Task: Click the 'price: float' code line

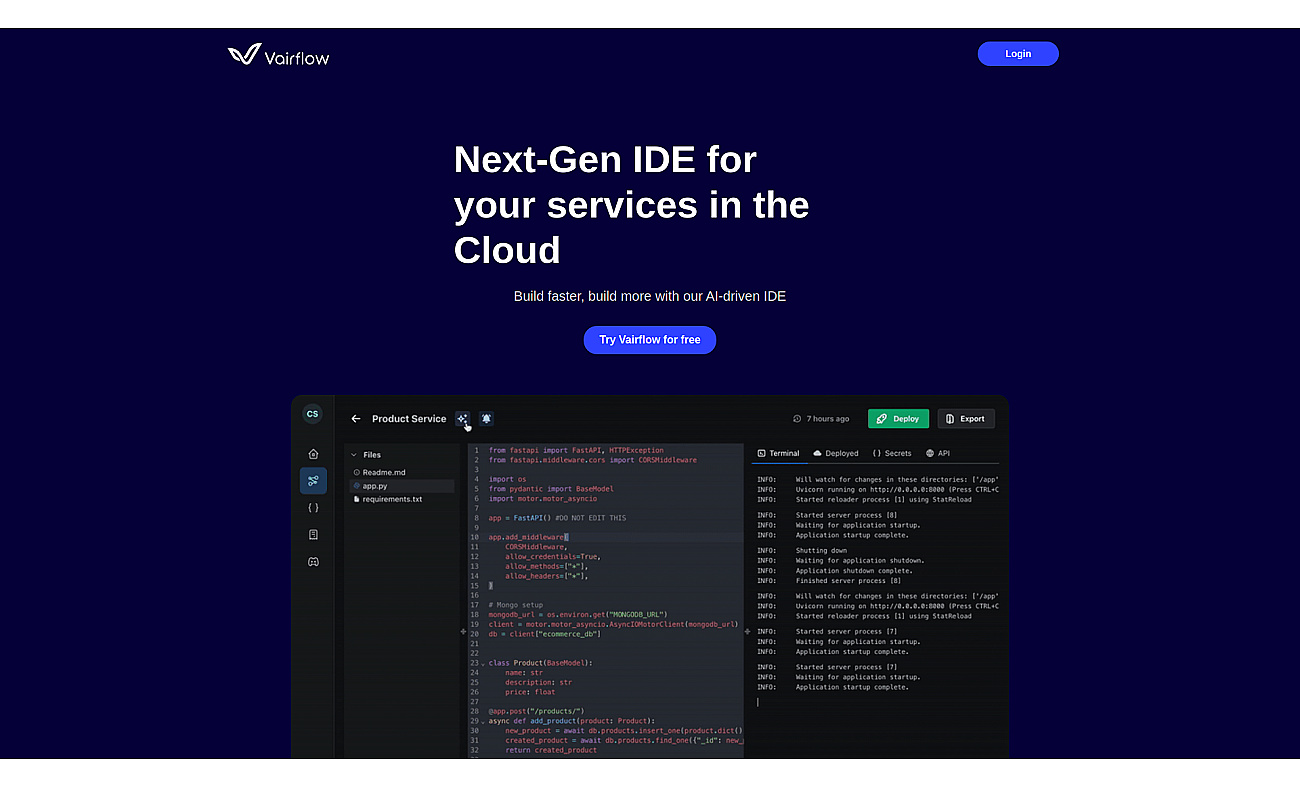Action: coord(530,692)
